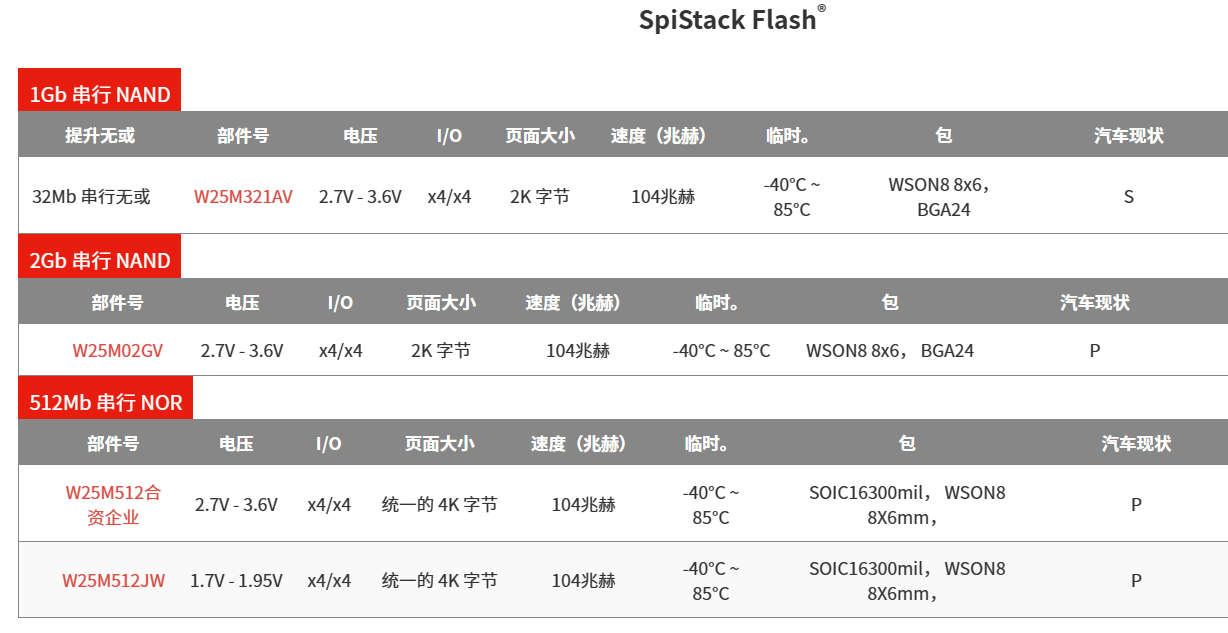The image size is (1228, 633).
Task: Select the 1Gb 串行 NAND section tab
Action: pyautogui.click(x=100, y=96)
